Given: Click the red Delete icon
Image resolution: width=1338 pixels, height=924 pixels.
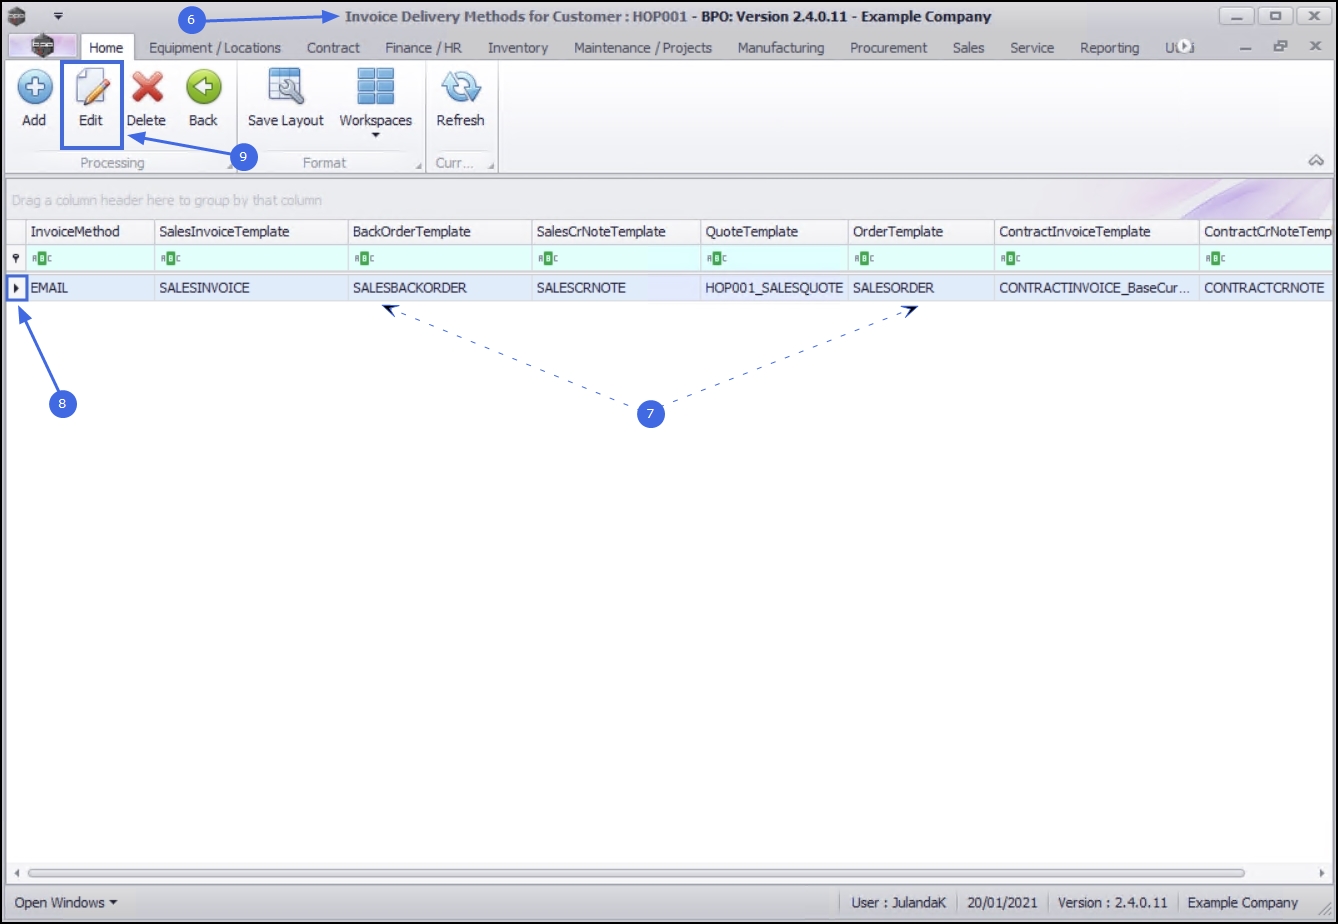Looking at the screenshot, I should [x=147, y=88].
